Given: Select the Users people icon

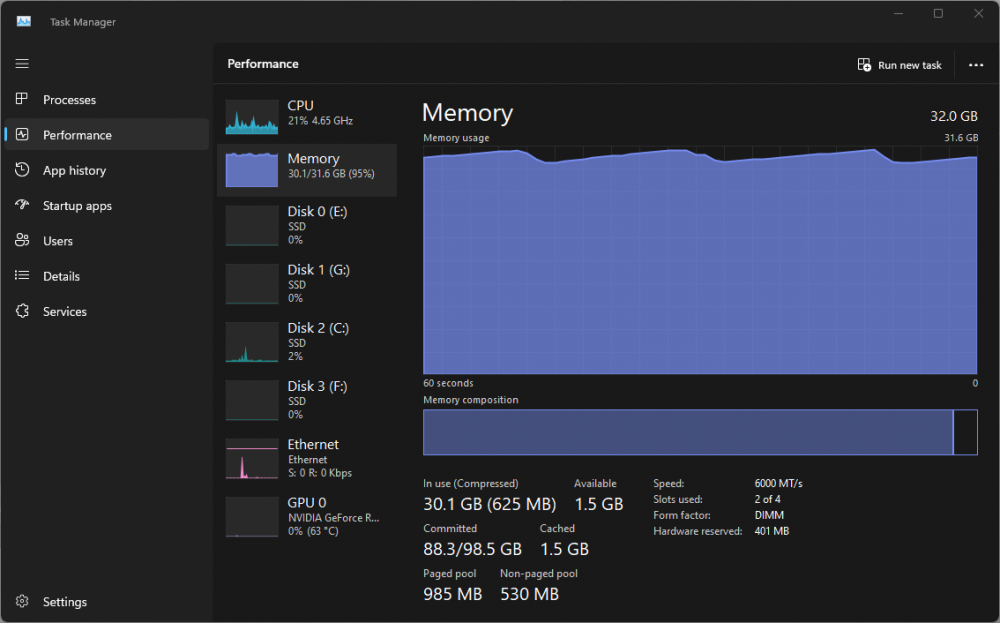Looking at the screenshot, I should (22, 240).
